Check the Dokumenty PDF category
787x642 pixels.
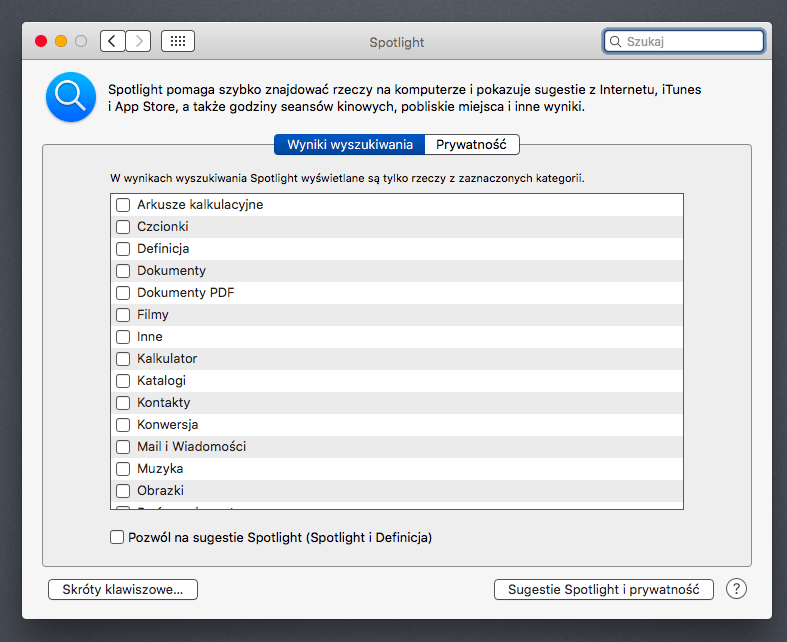[x=123, y=293]
